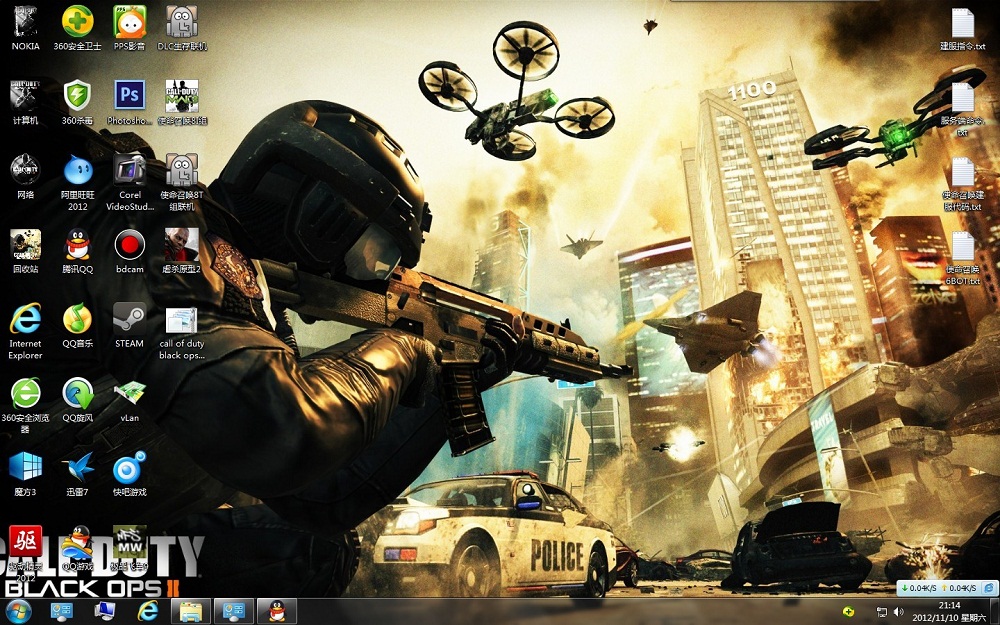This screenshot has height=625, width=1000.
Task: Click the PPS影音 desktop icon
Action: [129, 21]
